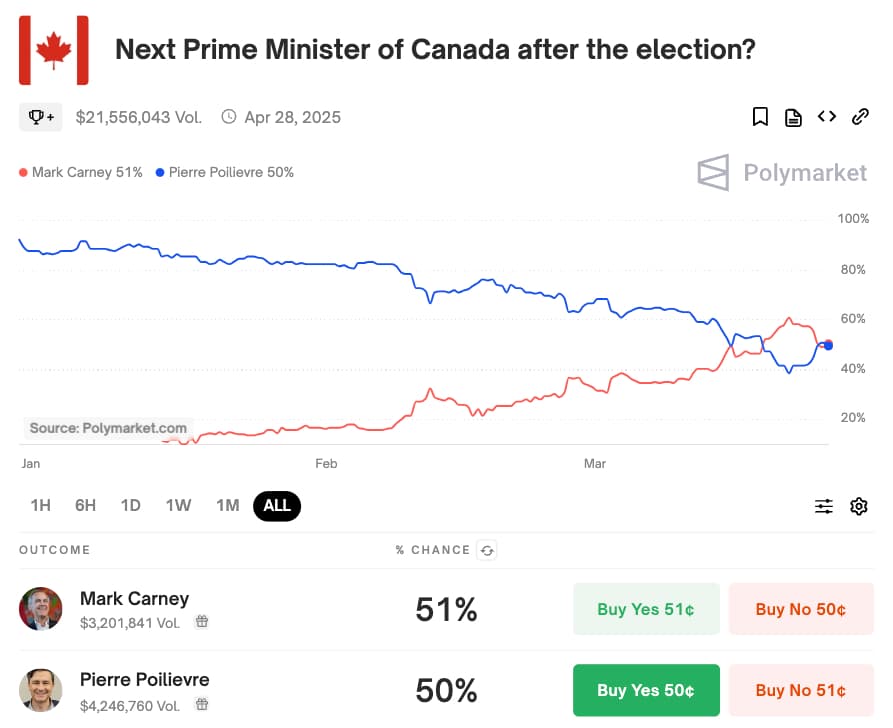Click the trophy plus icon badge
Screen dimensions: 893x728
click(x=41, y=117)
